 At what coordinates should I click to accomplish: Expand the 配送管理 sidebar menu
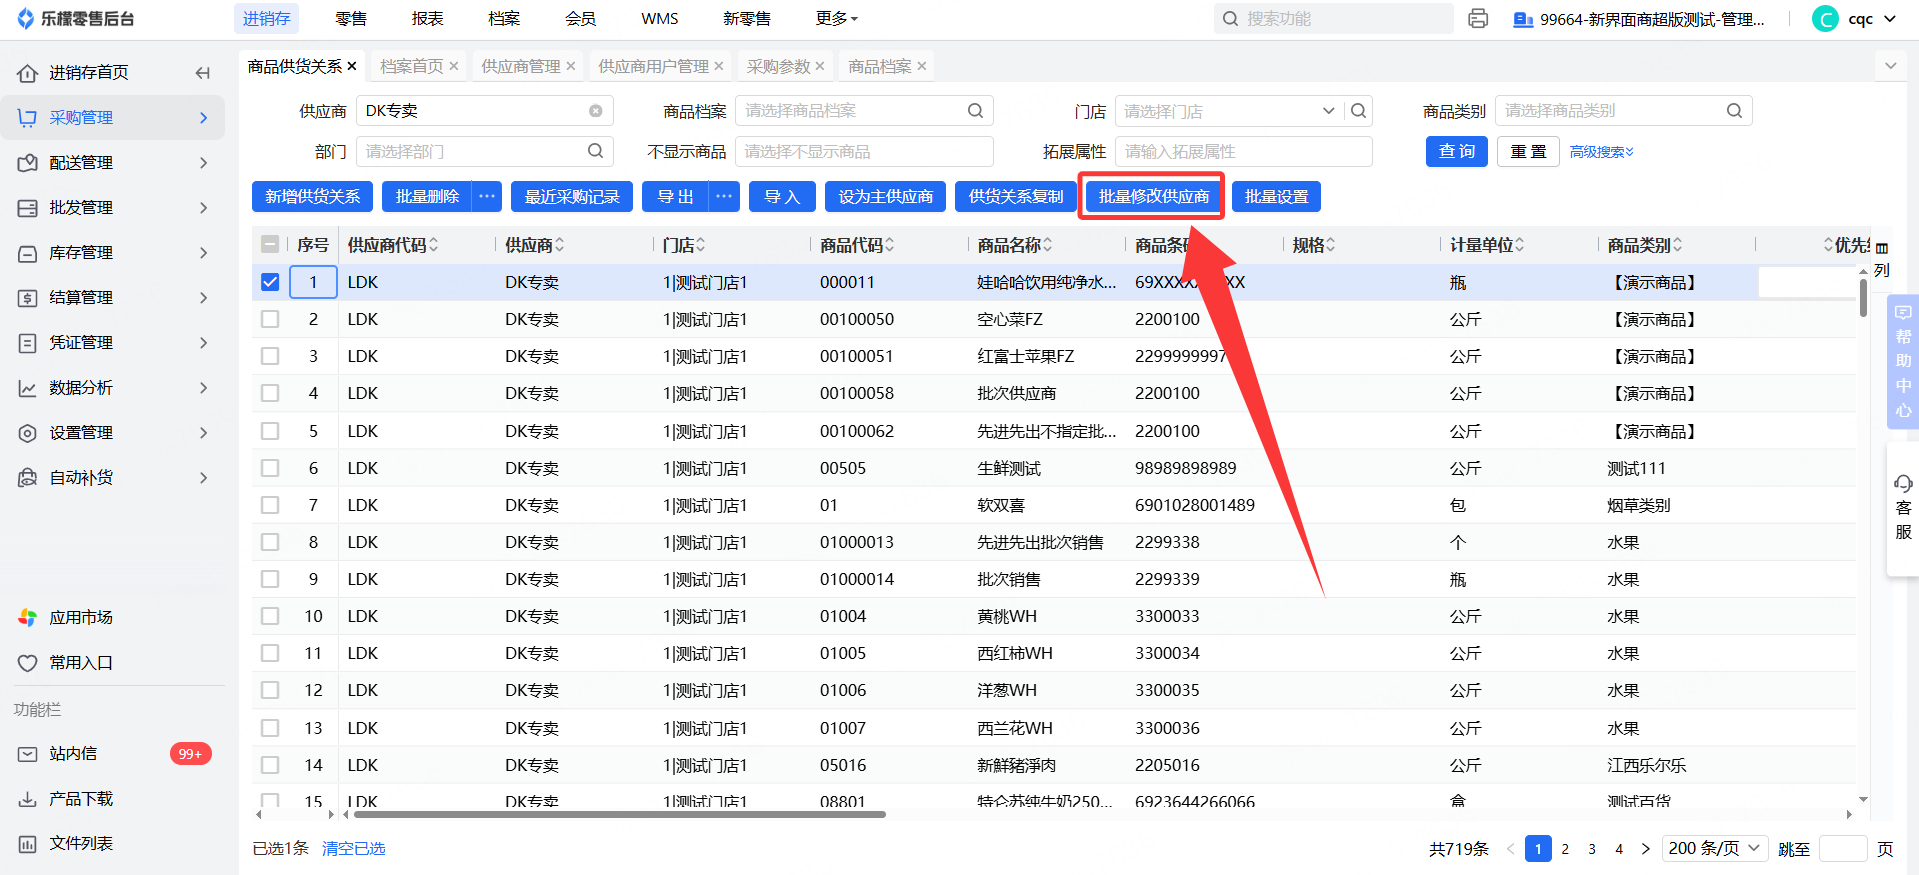(112, 163)
